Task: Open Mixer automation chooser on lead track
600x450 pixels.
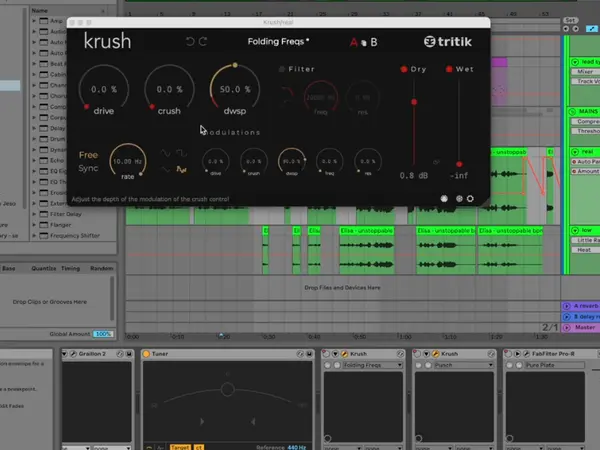Action: tap(586, 72)
